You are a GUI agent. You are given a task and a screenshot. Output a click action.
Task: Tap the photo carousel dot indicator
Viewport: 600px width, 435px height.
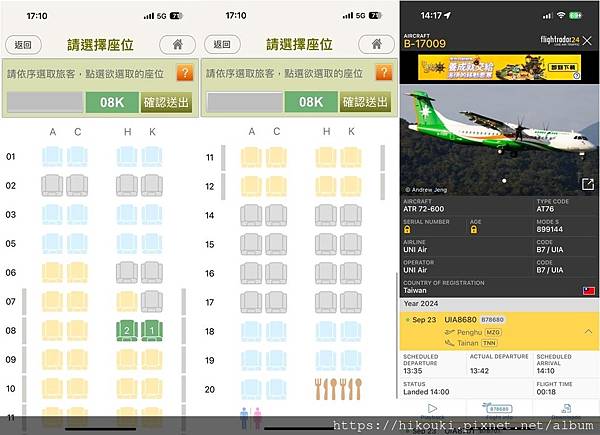[504, 181]
